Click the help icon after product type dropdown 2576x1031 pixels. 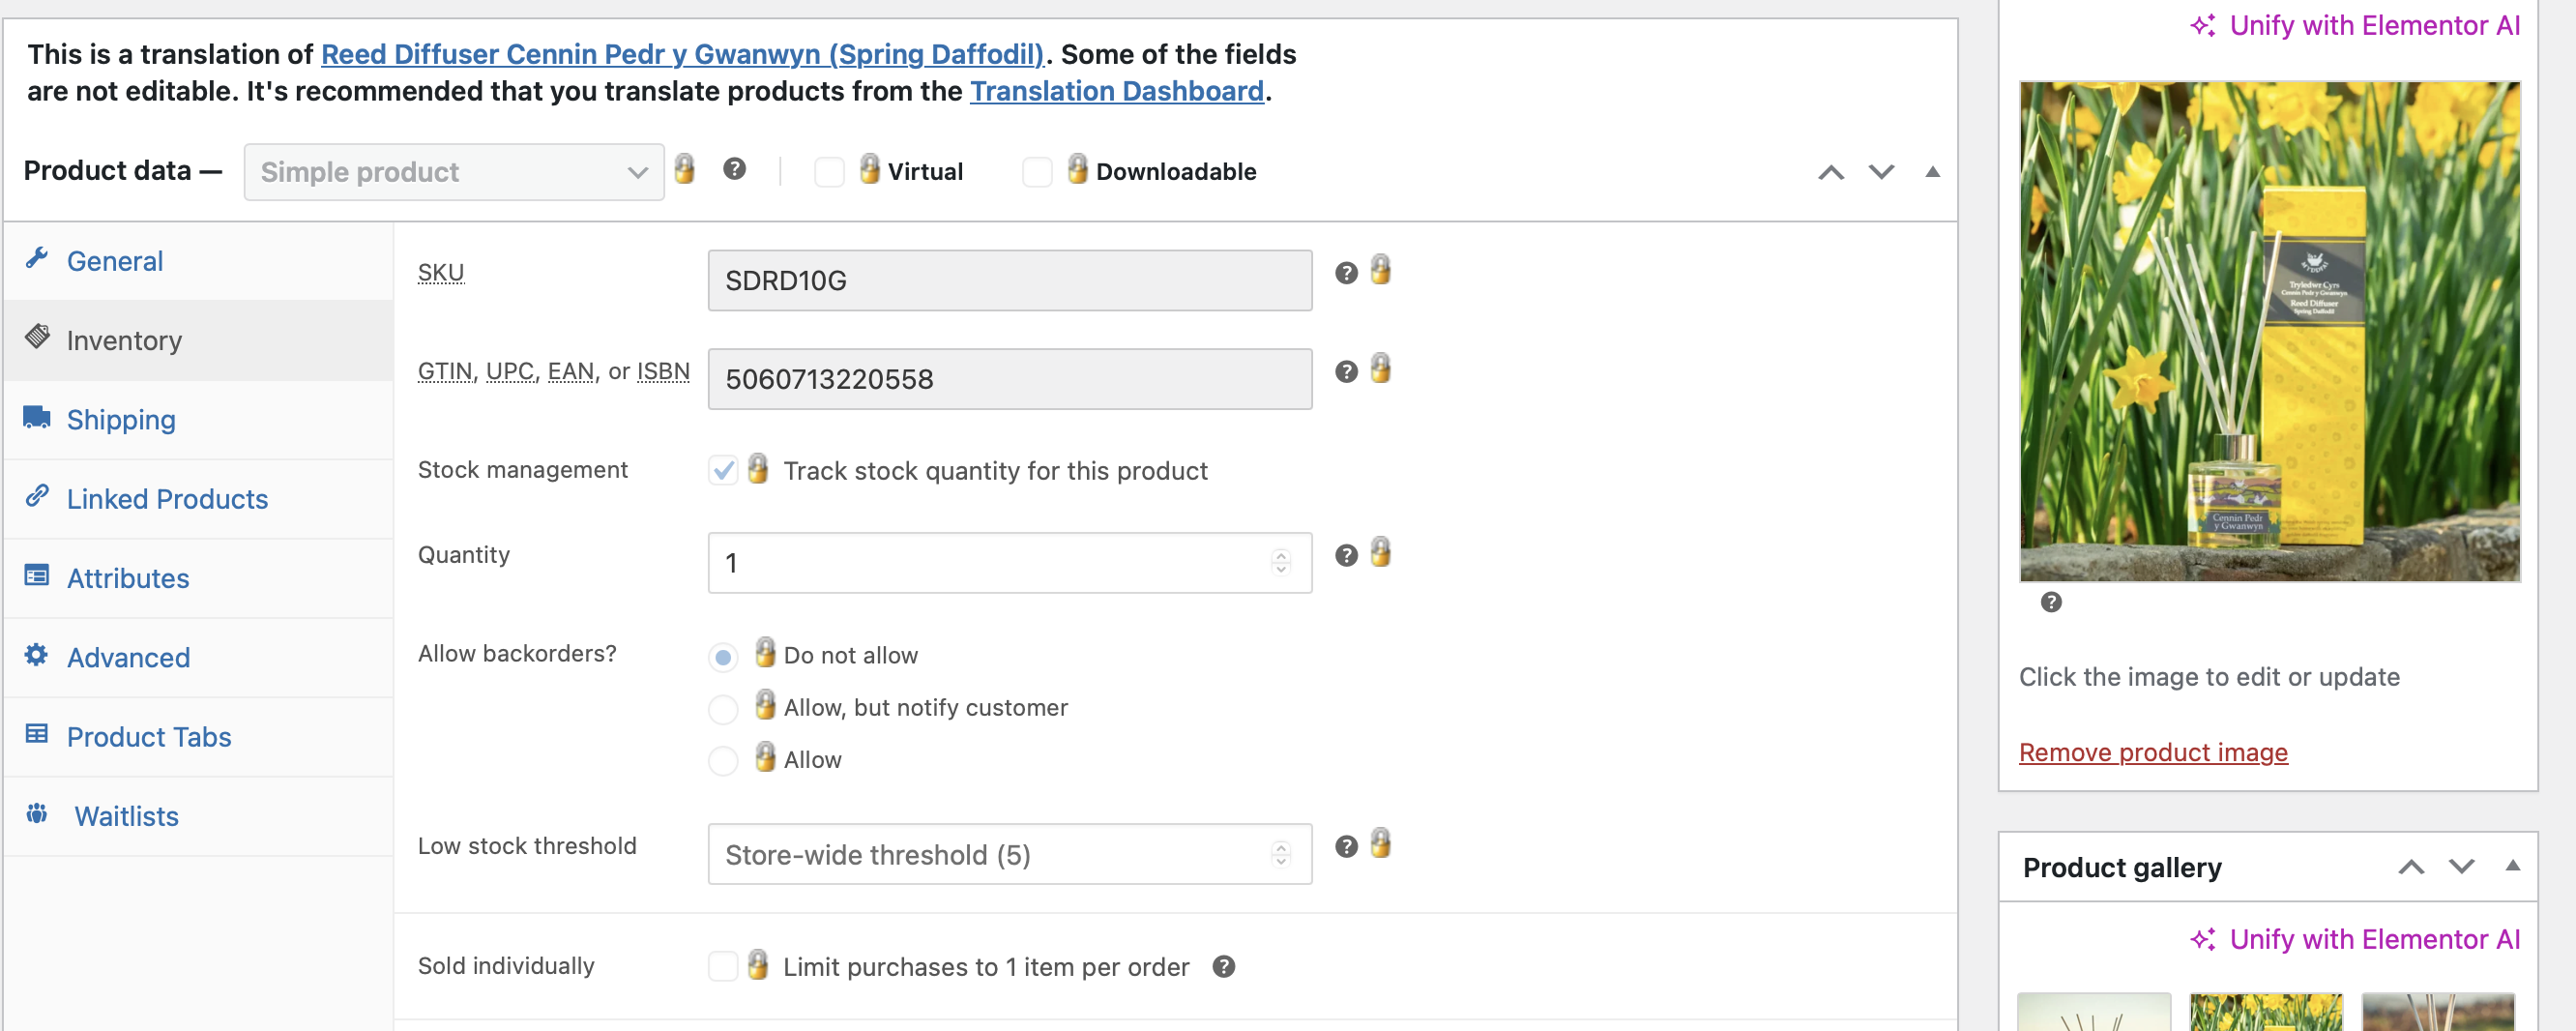pyautogui.click(x=734, y=169)
